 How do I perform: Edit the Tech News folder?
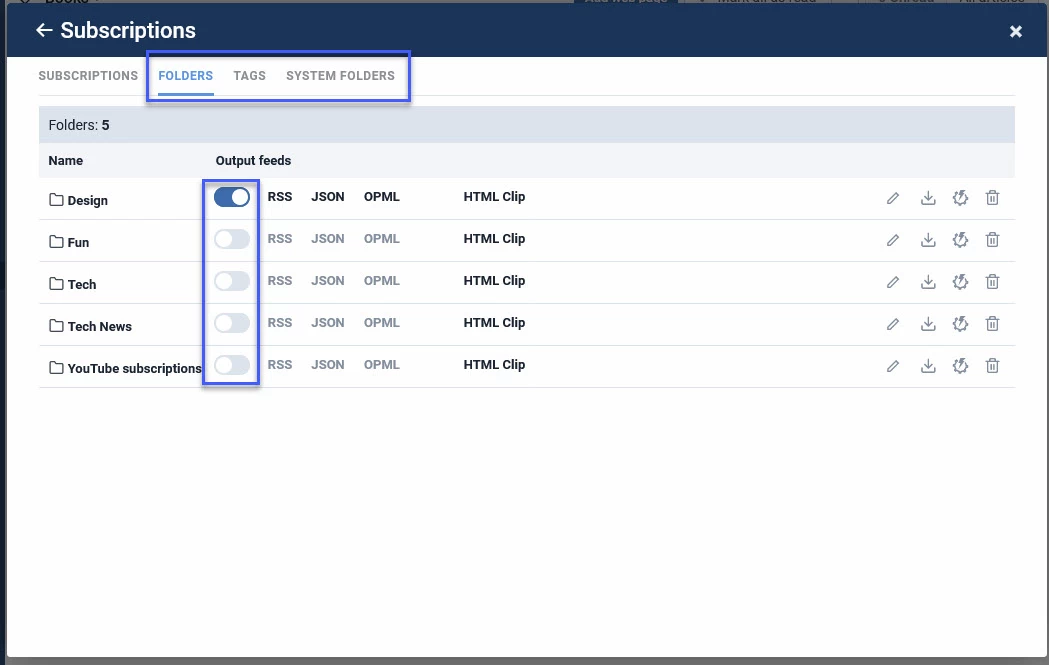(x=893, y=324)
